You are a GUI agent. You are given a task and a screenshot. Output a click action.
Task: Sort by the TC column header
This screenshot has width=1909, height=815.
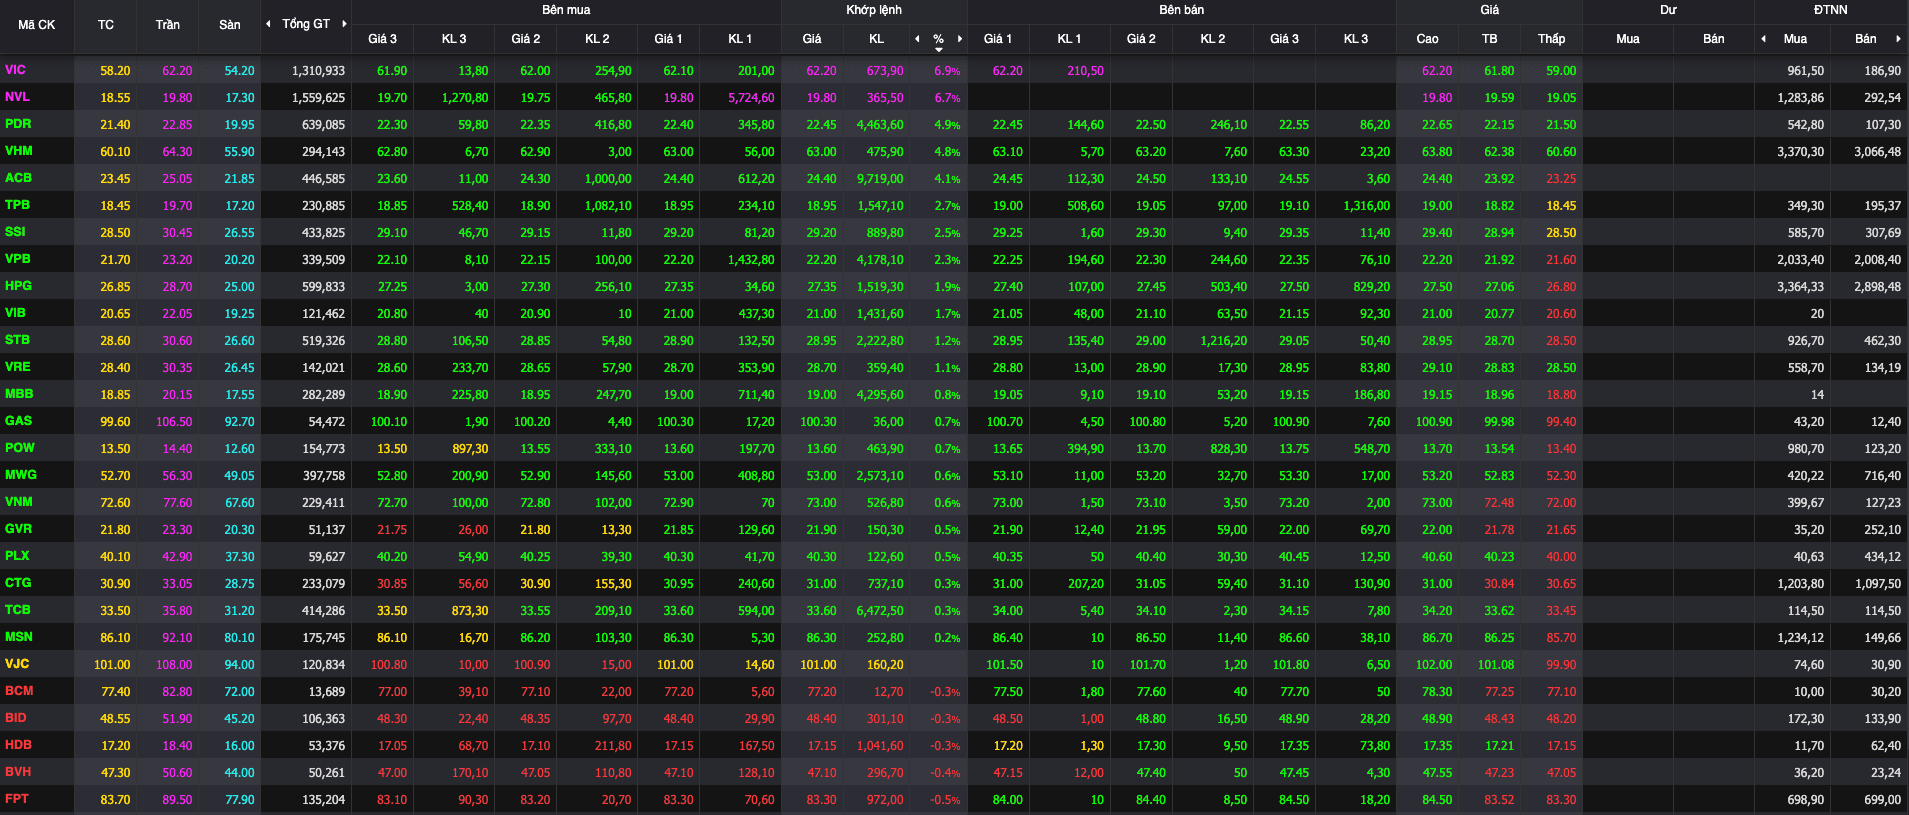[106, 25]
